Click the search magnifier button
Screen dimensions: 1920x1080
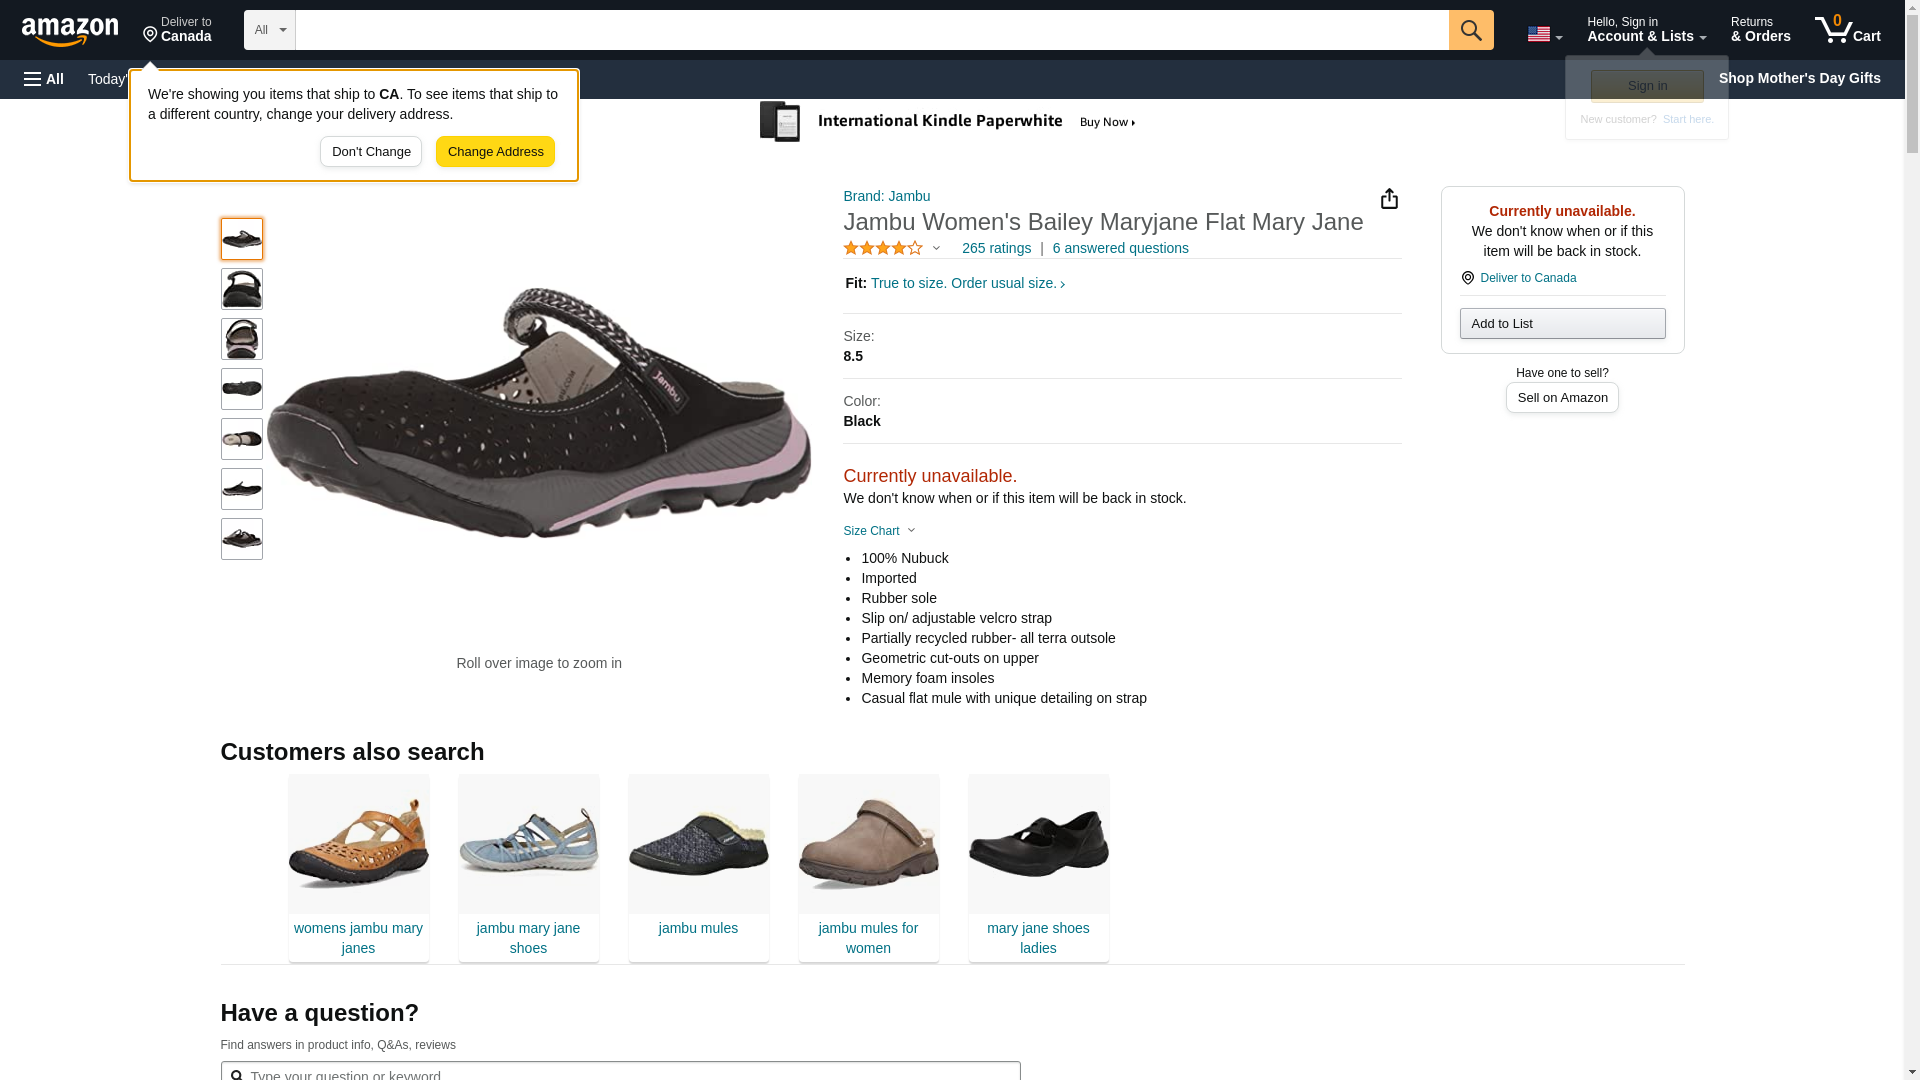1470,30
